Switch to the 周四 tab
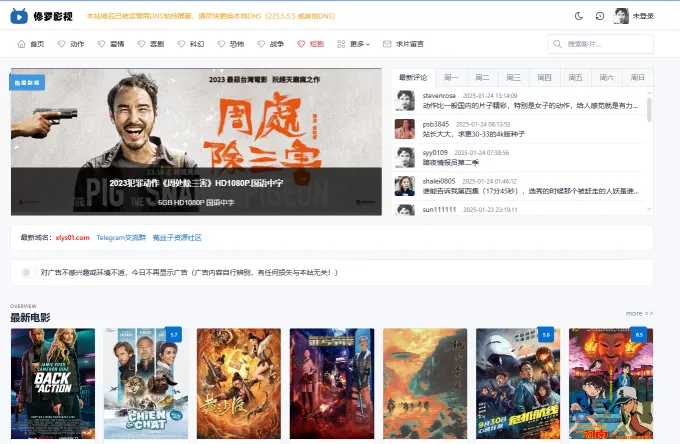This screenshot has width=680, height=444. [x=545, y=78]
